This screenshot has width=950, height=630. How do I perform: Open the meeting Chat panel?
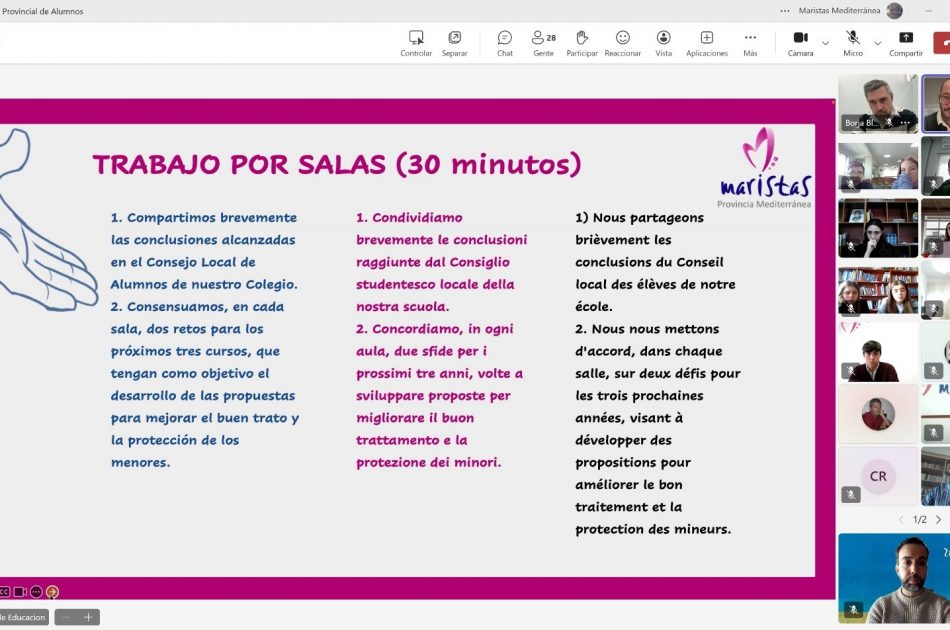(505, 42)
